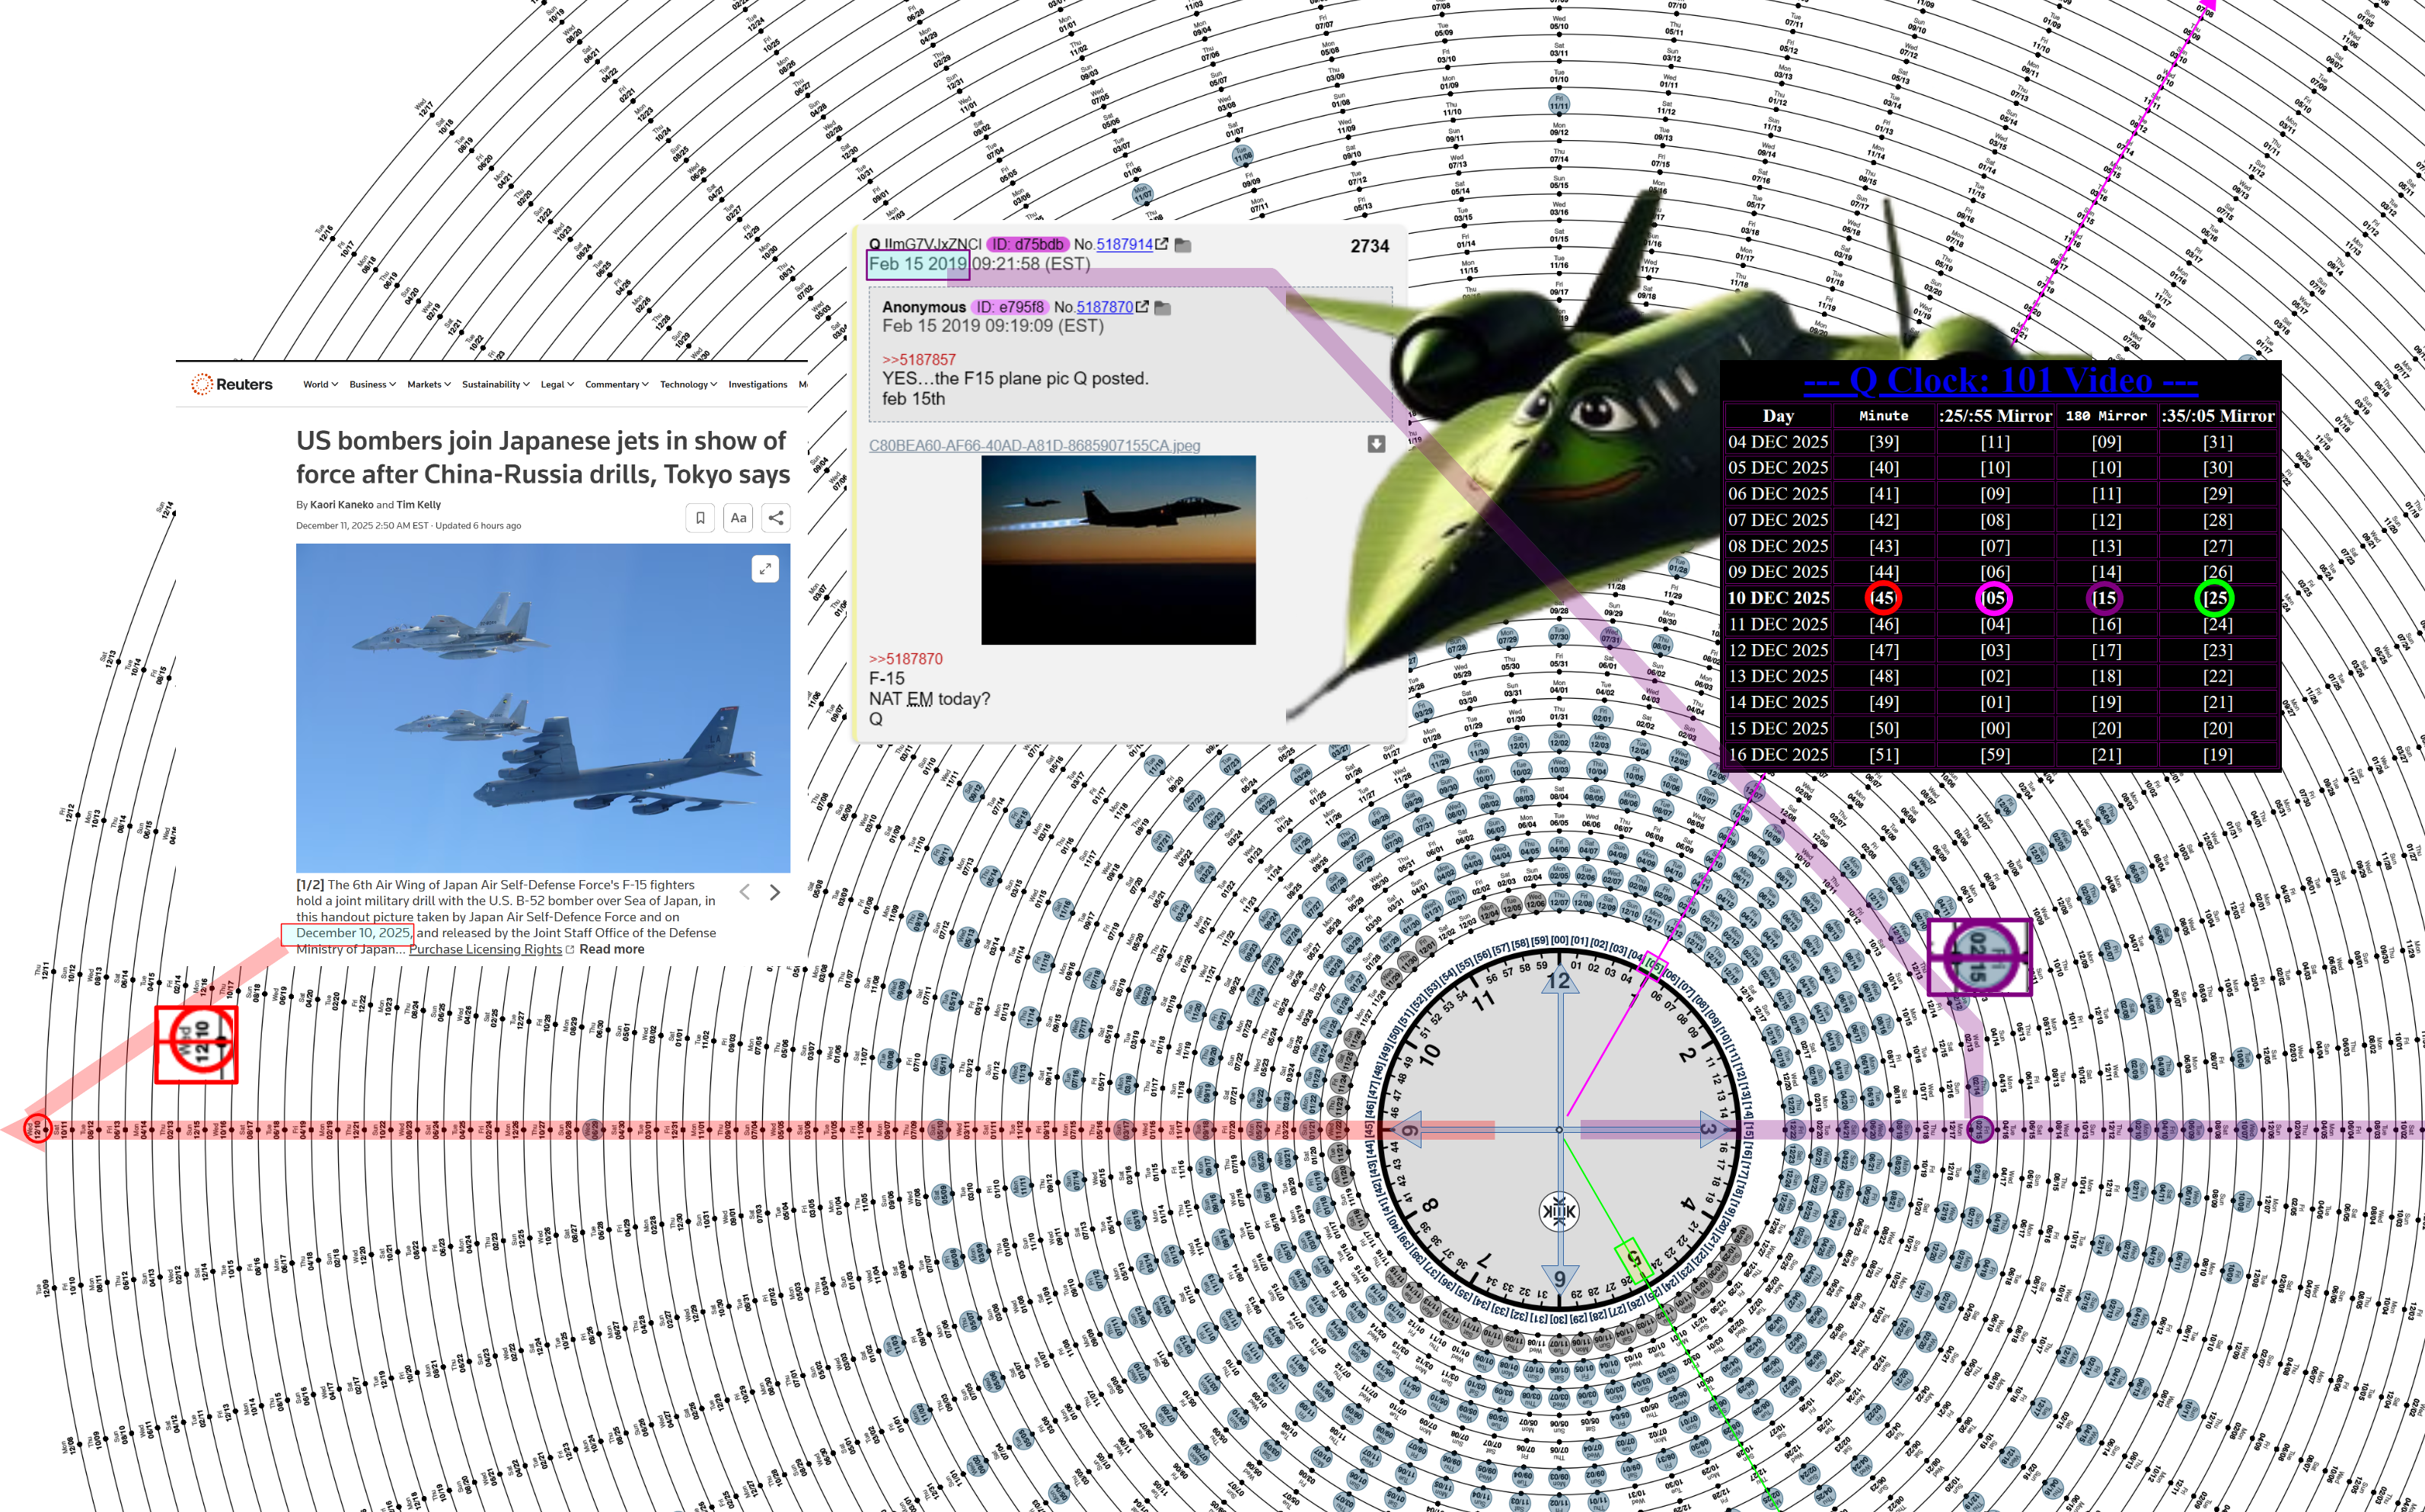Open the Investigations nav item

757,384
